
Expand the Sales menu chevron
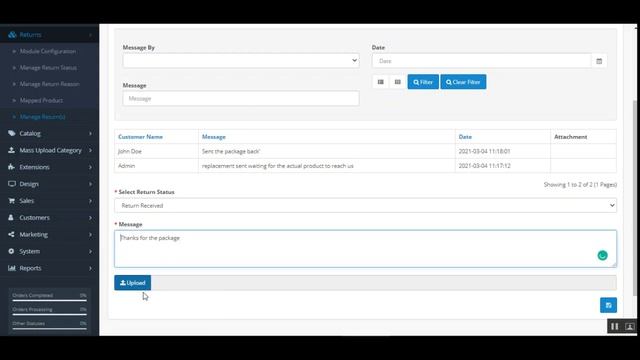(x=90, y=201)
